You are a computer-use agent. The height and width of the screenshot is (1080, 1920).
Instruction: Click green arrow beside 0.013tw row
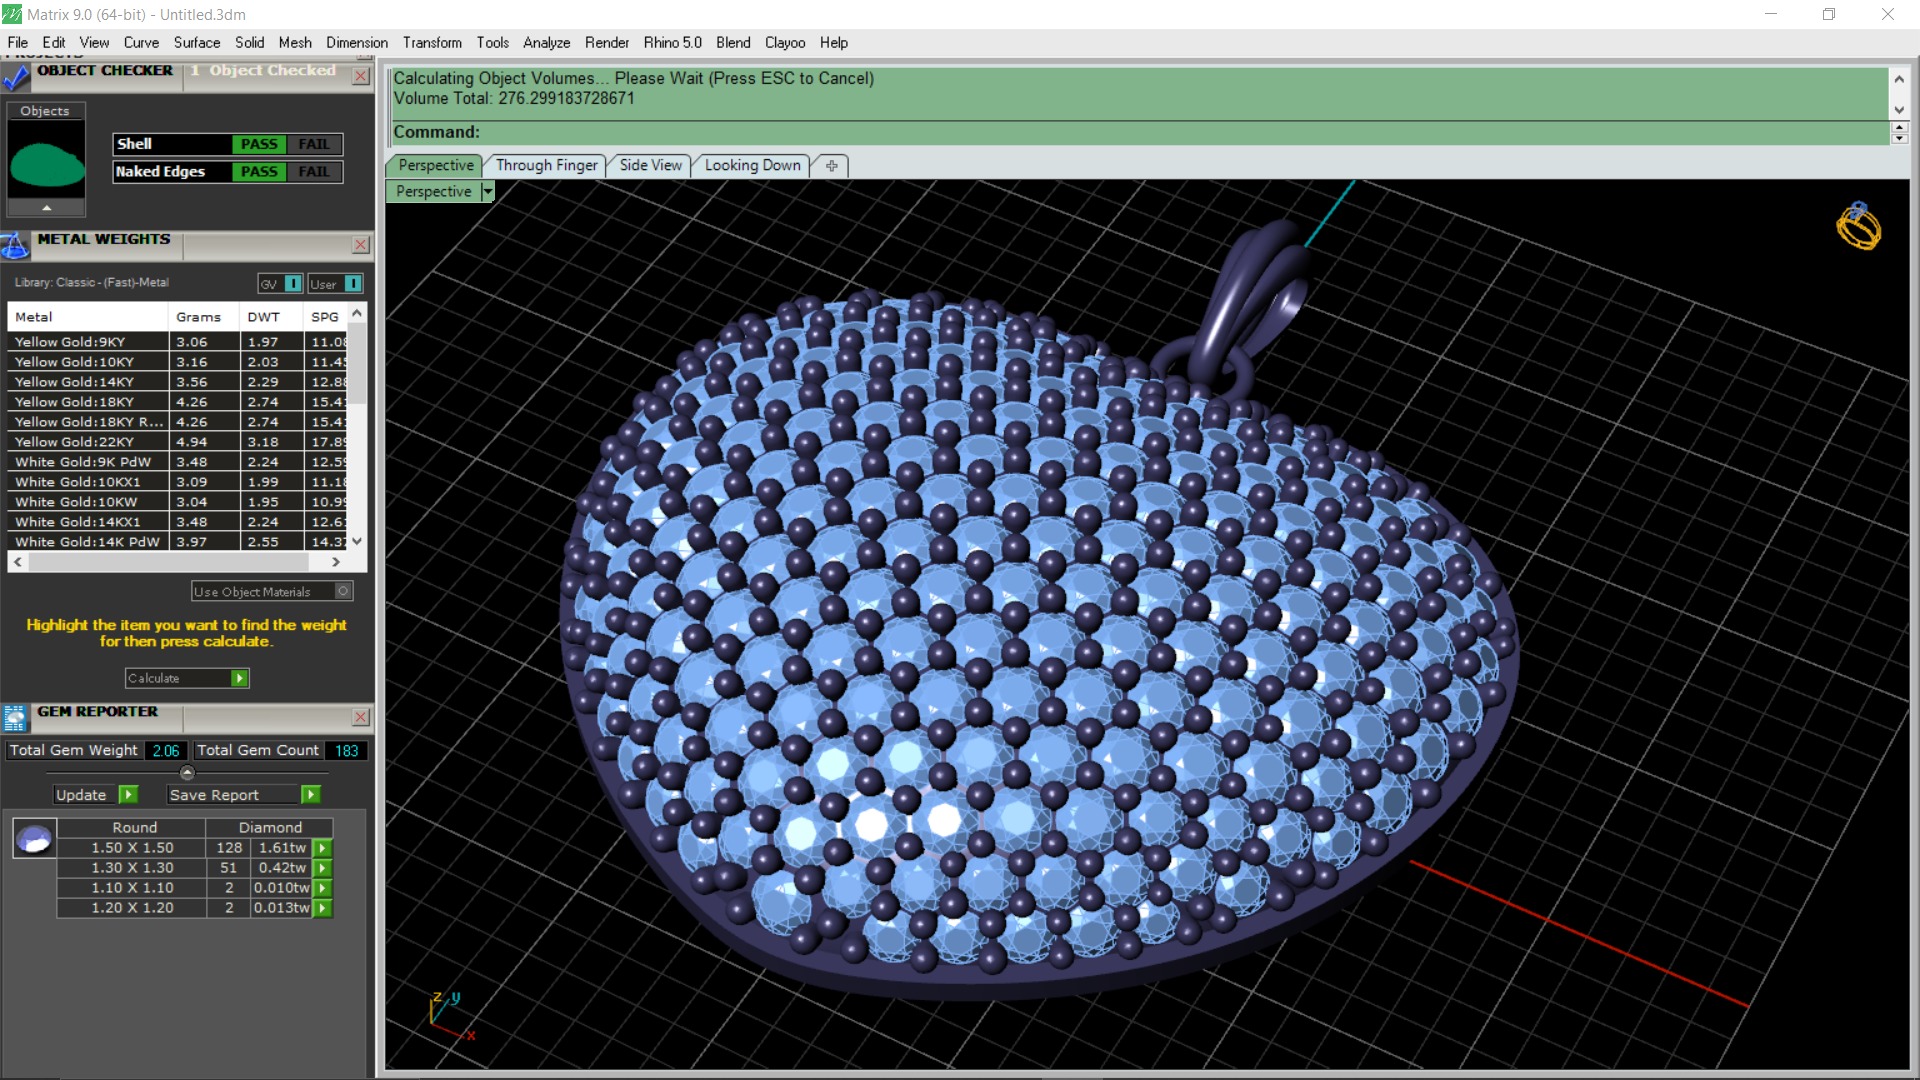click(322, 908)
